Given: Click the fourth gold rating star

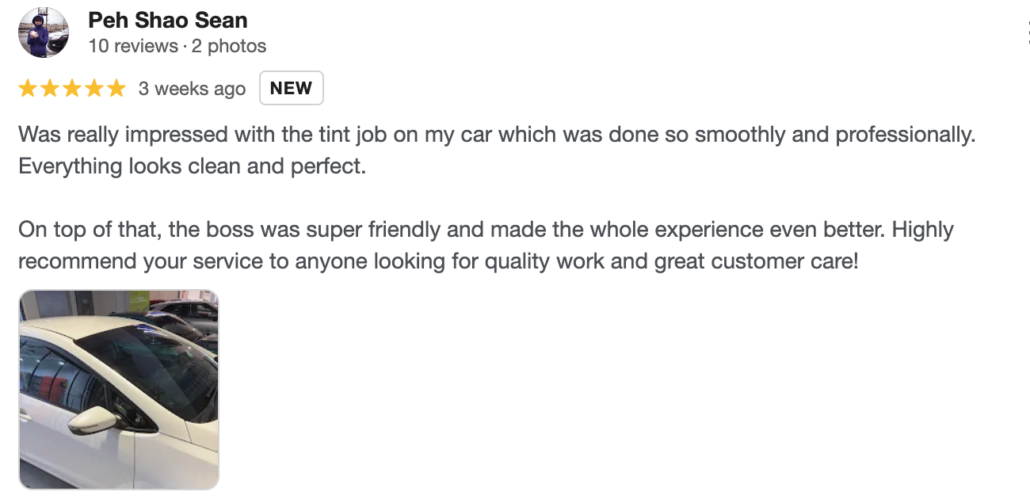Looking at the screenshot, I should [x=94, y=88].
